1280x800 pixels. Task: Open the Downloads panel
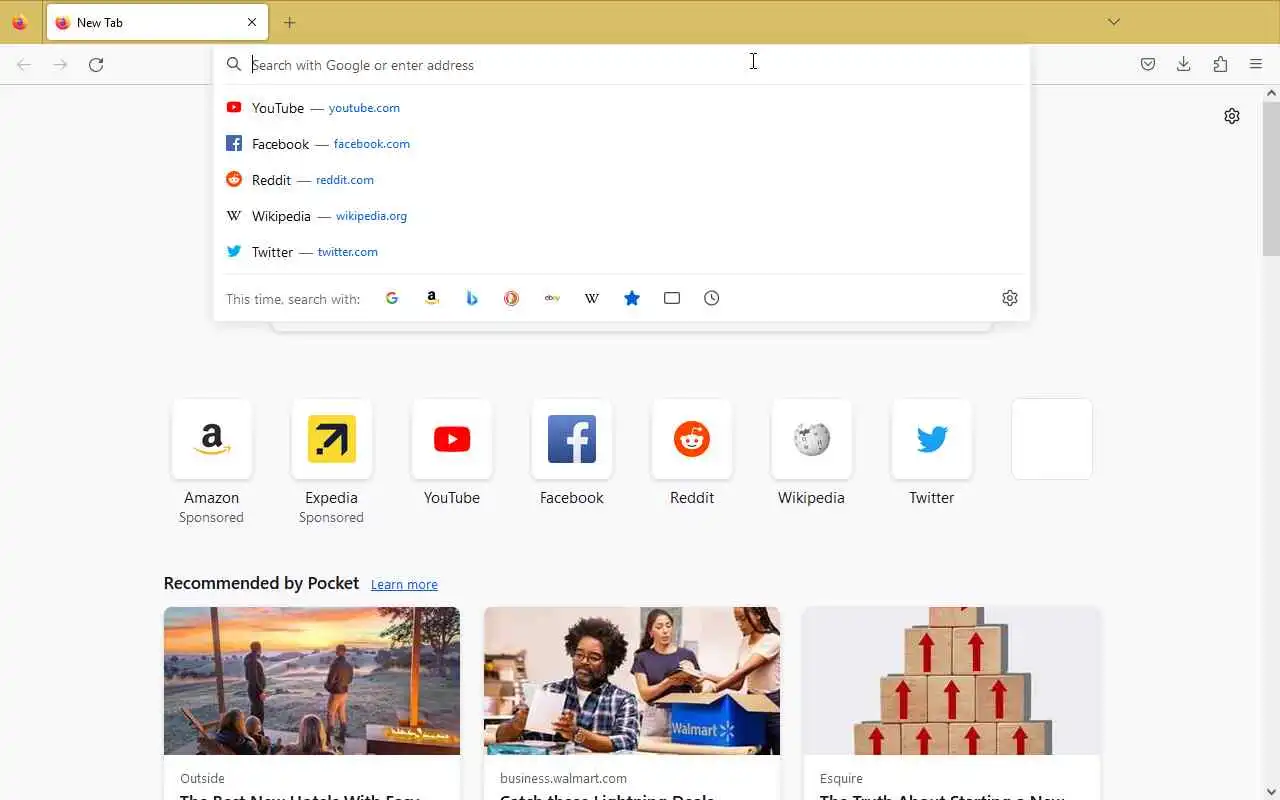(1184, 65)
